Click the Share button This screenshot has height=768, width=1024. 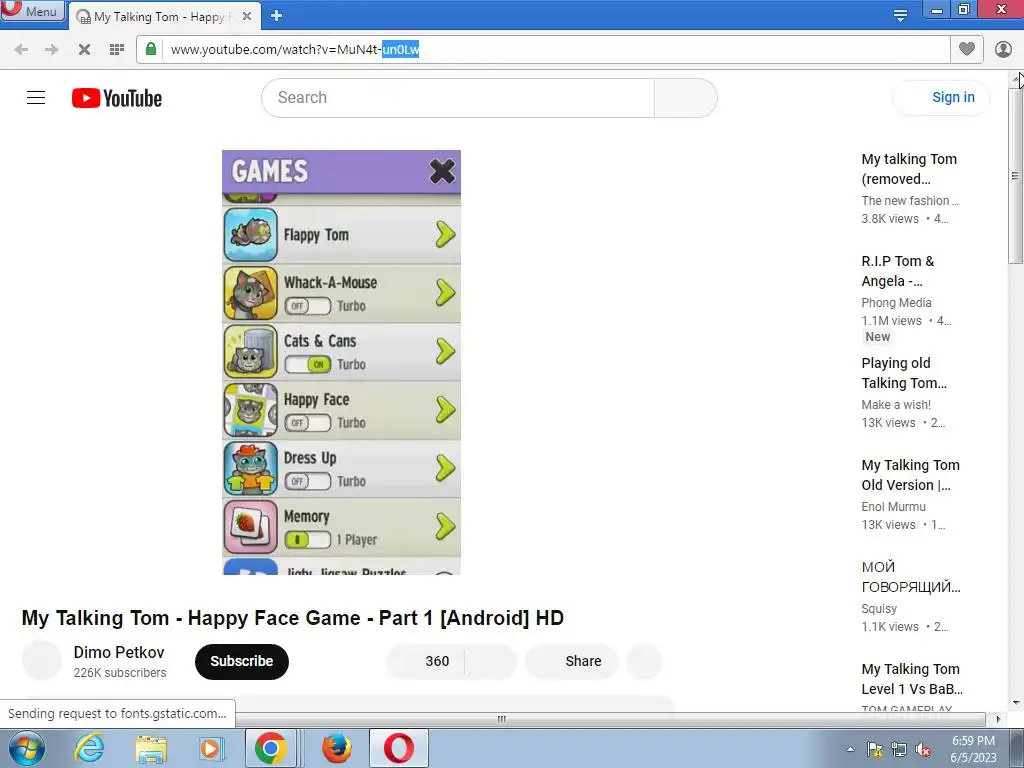coord(571,661)
